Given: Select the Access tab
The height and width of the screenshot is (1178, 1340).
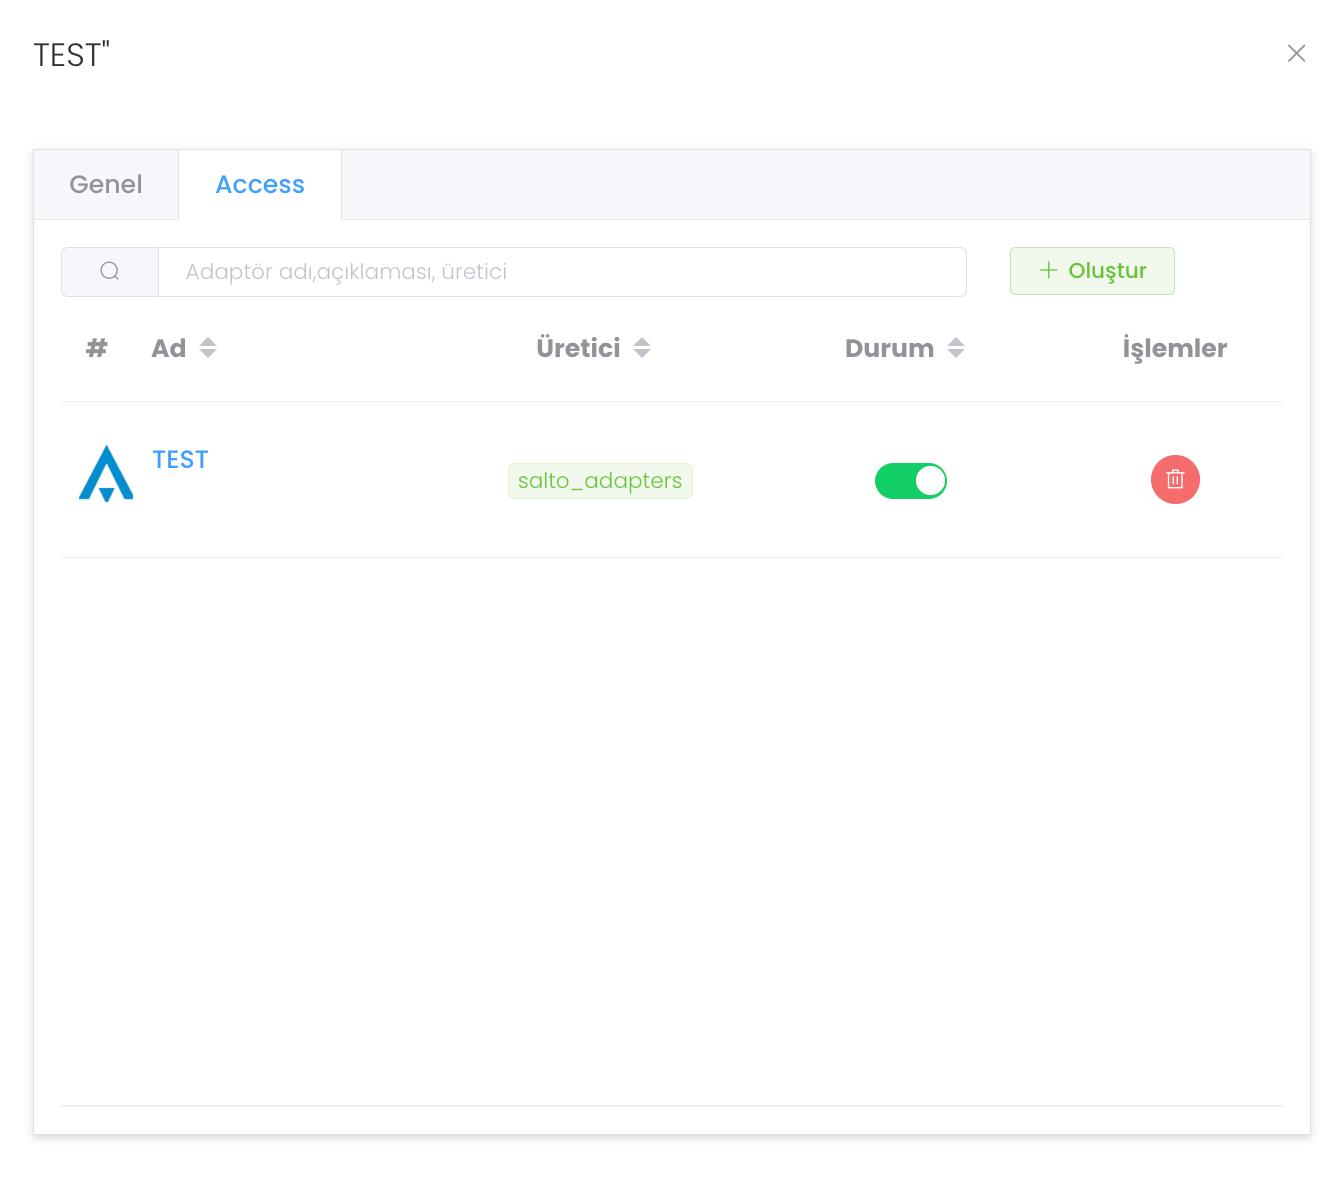Looking at the screenshot, I should point(260,185).
